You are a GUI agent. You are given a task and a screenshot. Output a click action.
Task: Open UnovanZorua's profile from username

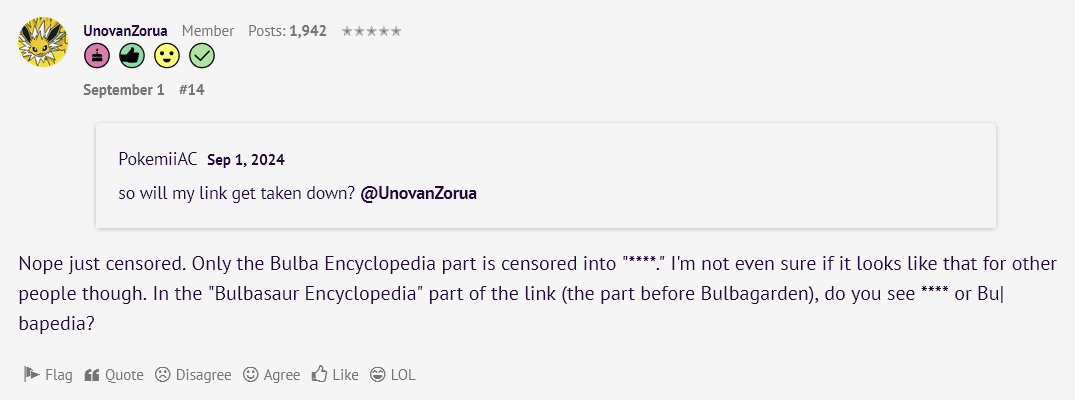coord(125,31)
